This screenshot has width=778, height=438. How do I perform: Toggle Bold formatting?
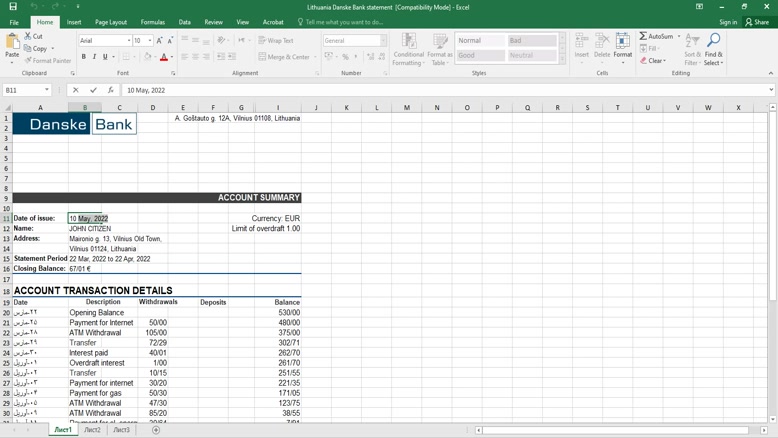[x=84, y=57]
